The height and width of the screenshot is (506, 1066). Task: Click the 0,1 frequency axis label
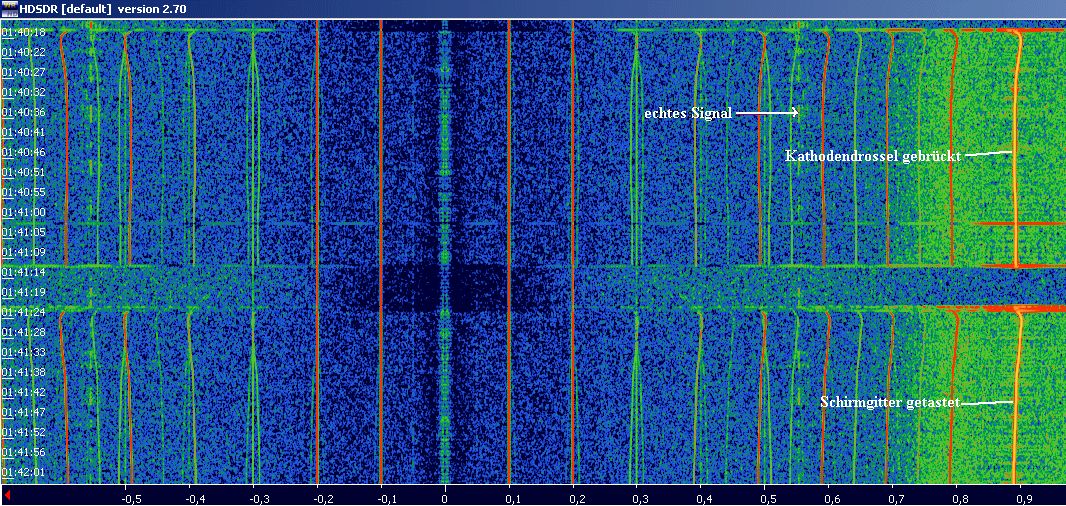[x=517, y=499]
